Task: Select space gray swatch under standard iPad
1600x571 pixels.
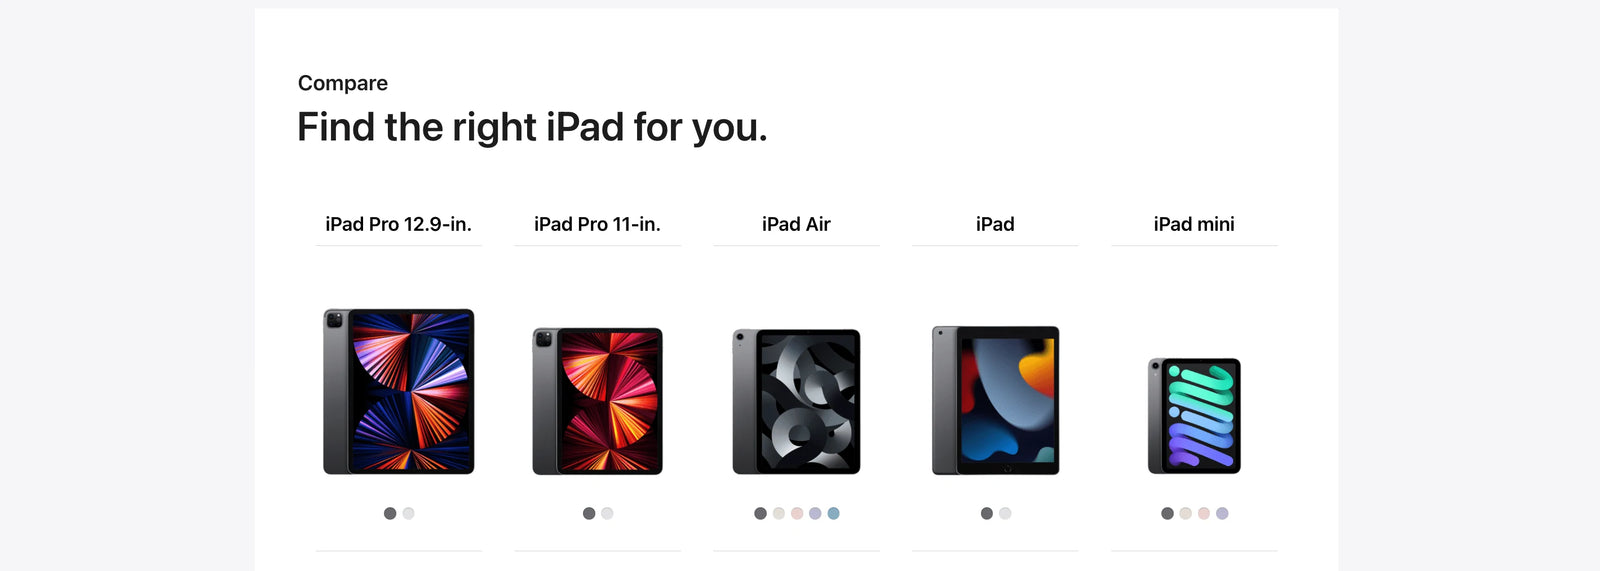Action: (x=987, y=513)
